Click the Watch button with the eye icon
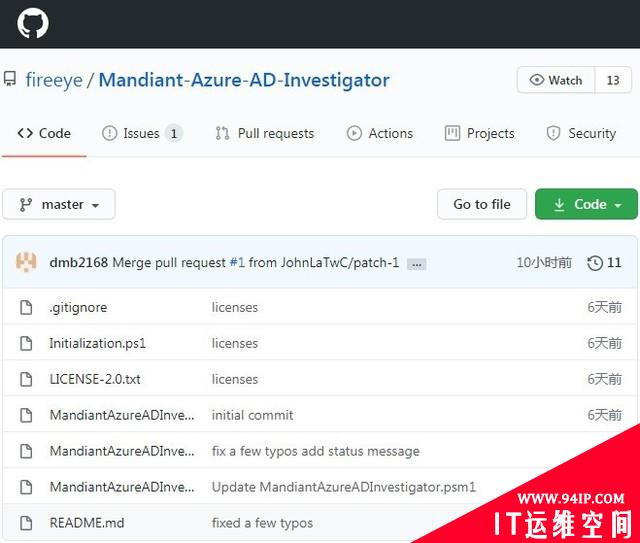 (556, 80)
